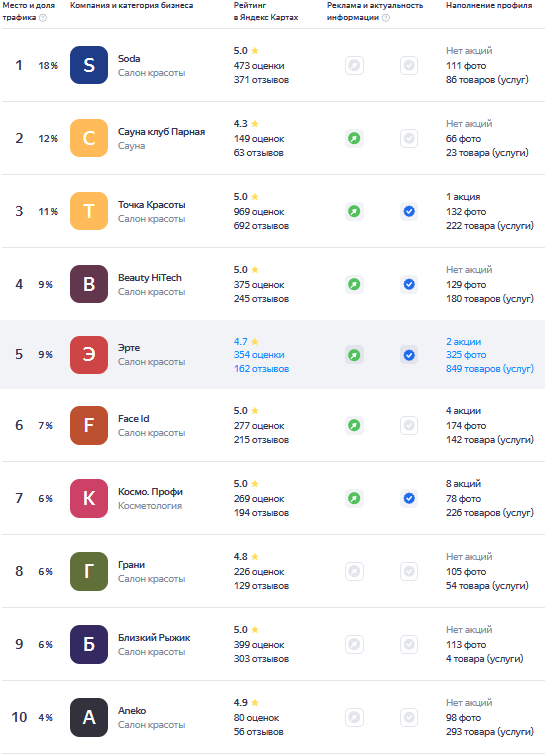The height and width of the screenshot is (755, 545).
Task: Open the orange C logo of Сауна клуб Парная
Action: (89, 138)
